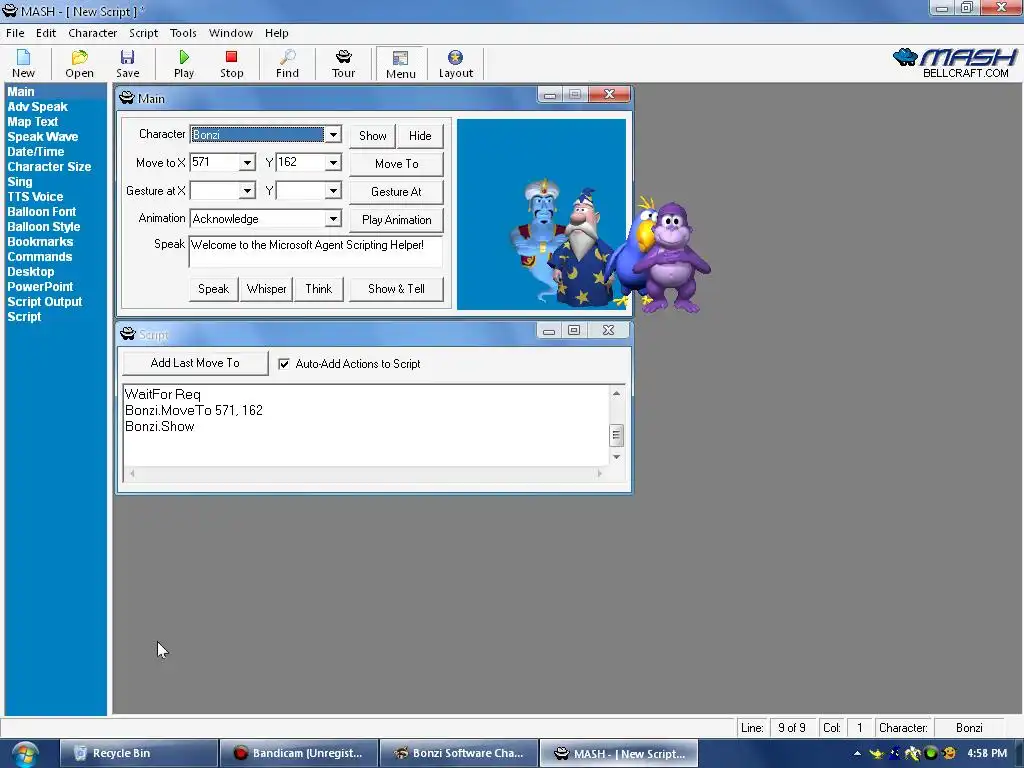This screenshot has width=1024, height=768.
Task: Open Script Output in sidebar
Action: coord(44,302)
